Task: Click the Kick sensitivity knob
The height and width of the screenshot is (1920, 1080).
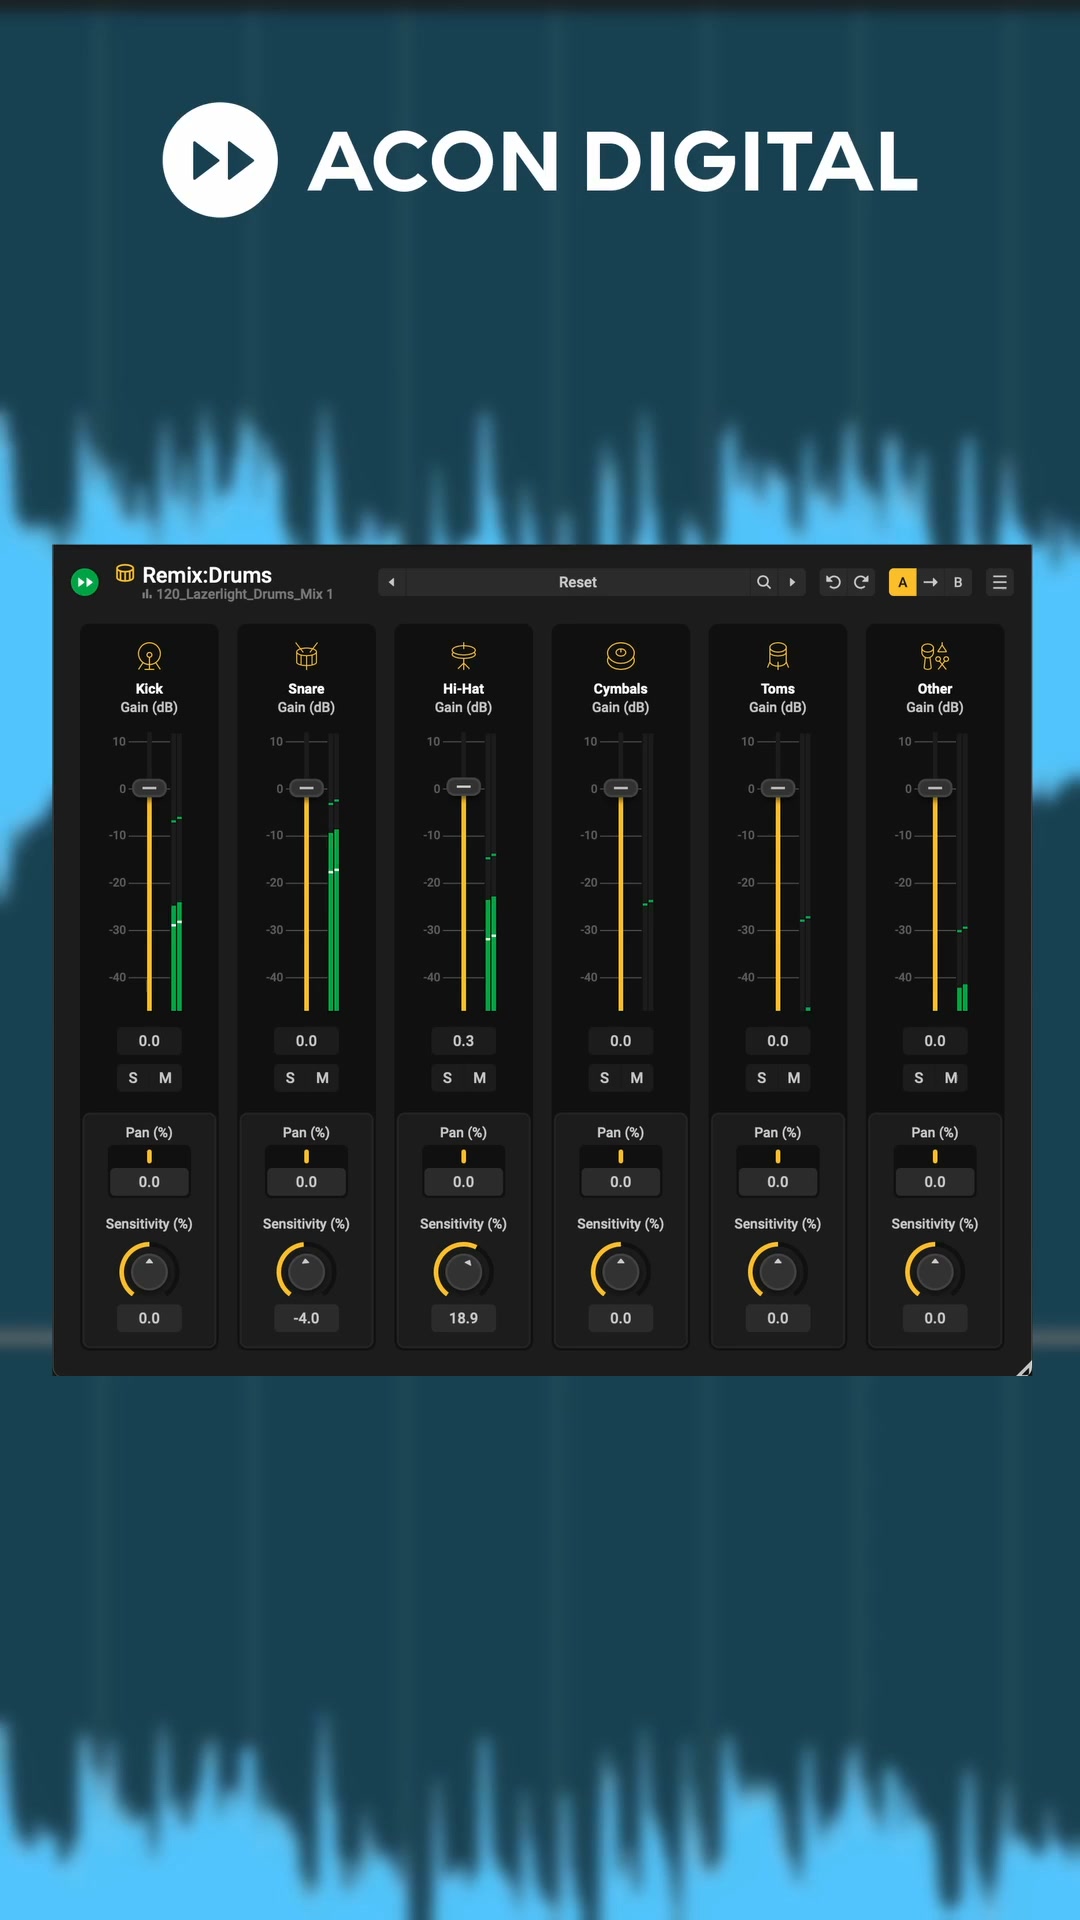Action: pyautogui.click(x=149, y=1272)
